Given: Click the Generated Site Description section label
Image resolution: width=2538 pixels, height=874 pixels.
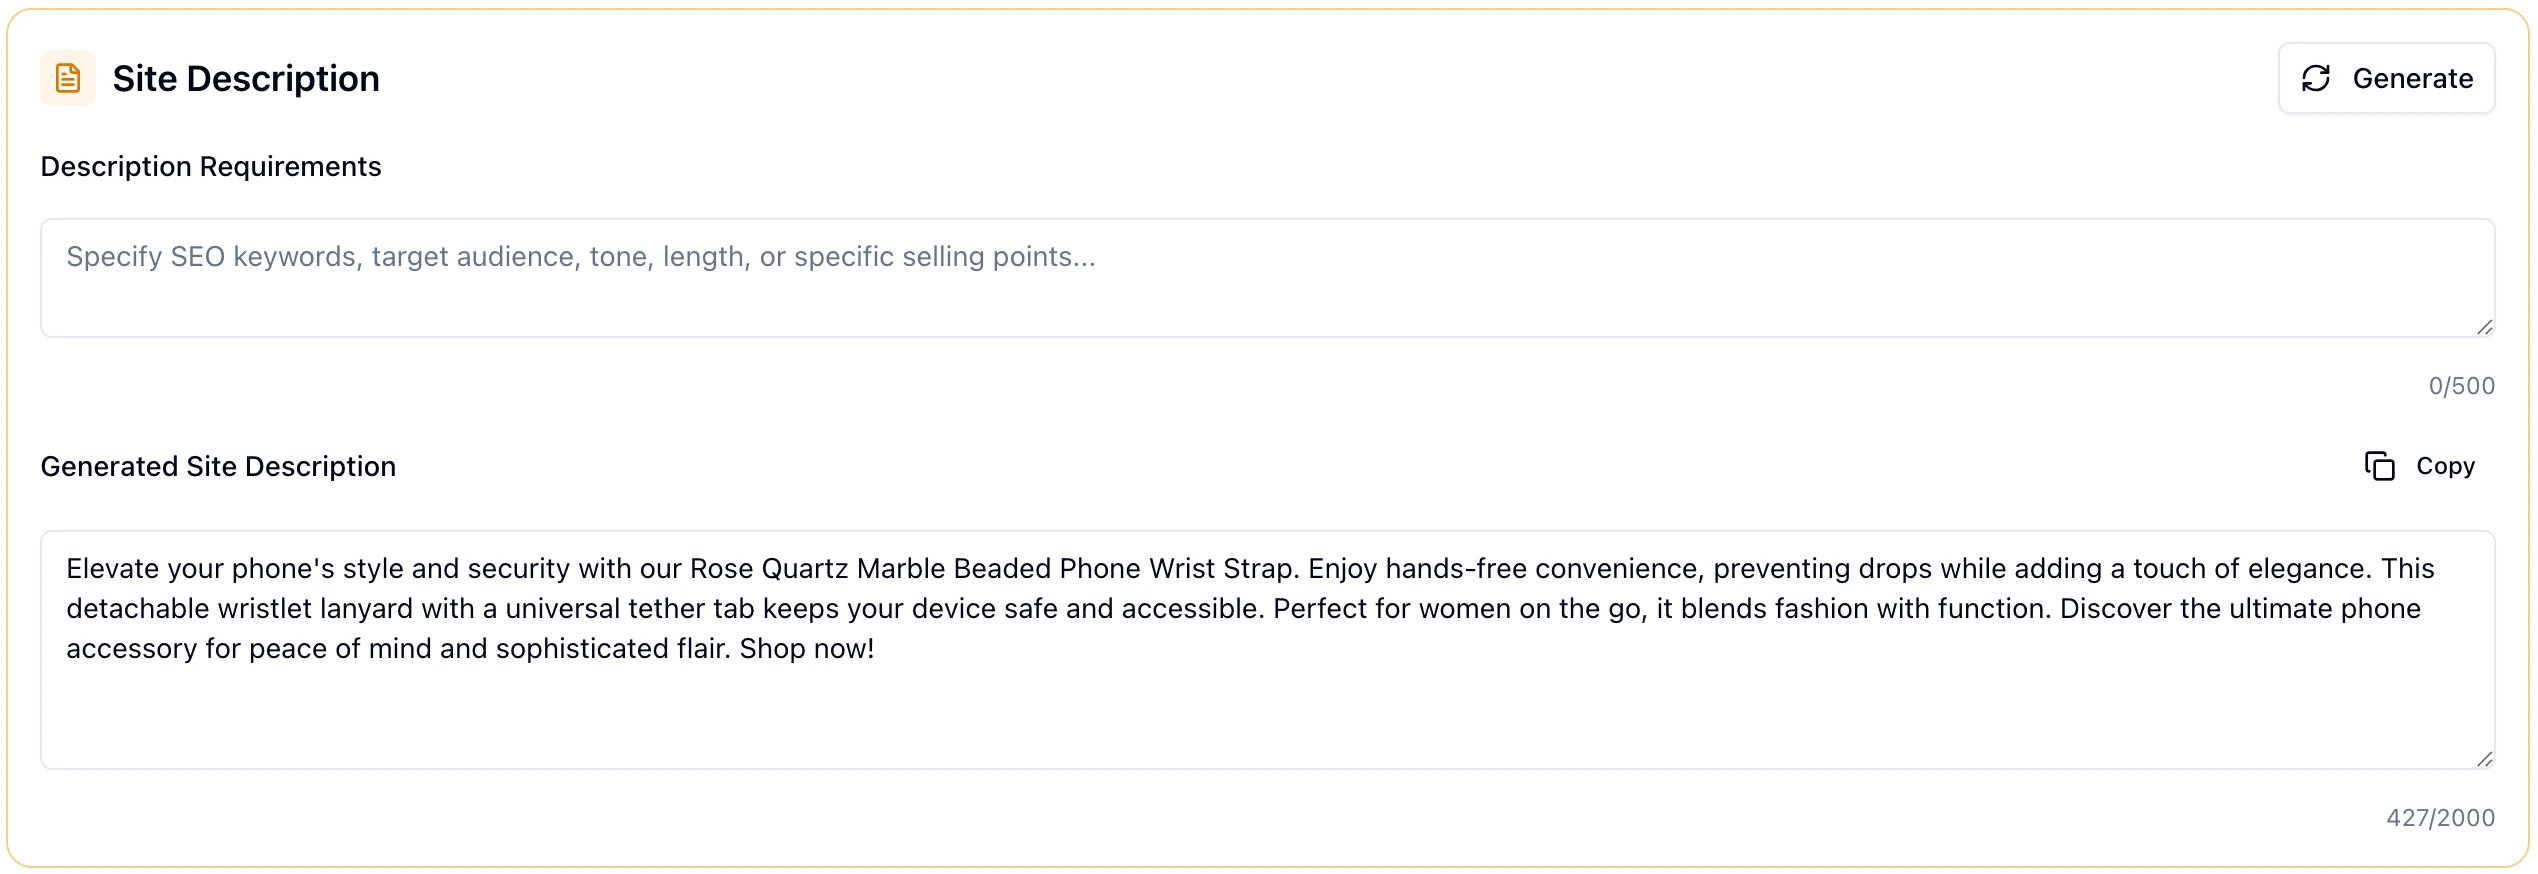Looking at the screenshot, I should coord(218,466).
